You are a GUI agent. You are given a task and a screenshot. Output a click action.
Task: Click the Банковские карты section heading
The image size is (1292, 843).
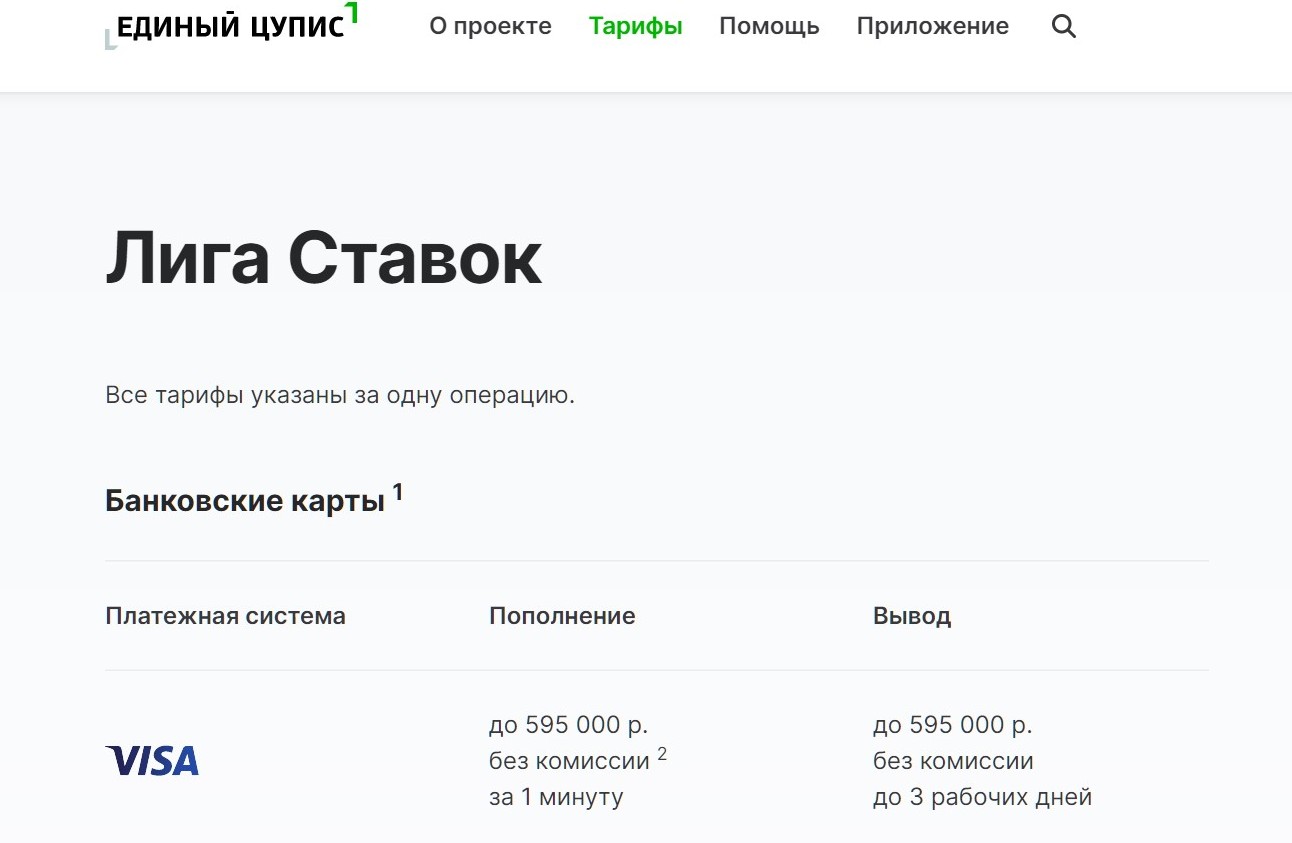pyautogui.click(x=245, y=501)
